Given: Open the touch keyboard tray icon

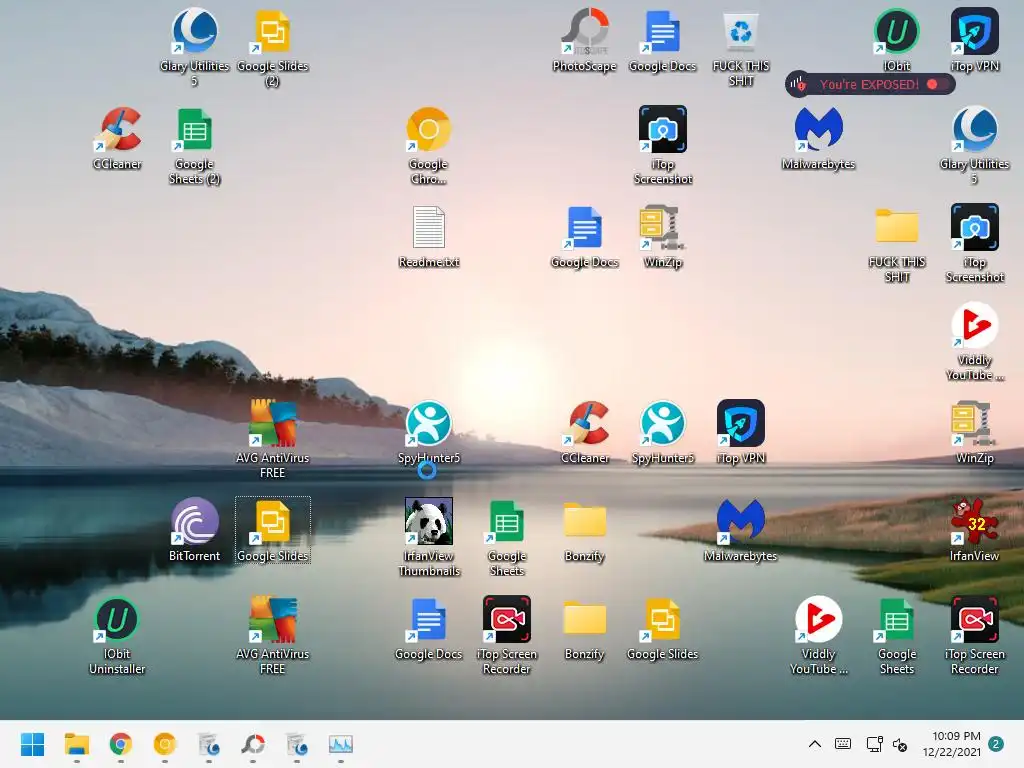Looking at the screenshot, I should (x=843, y=744).
